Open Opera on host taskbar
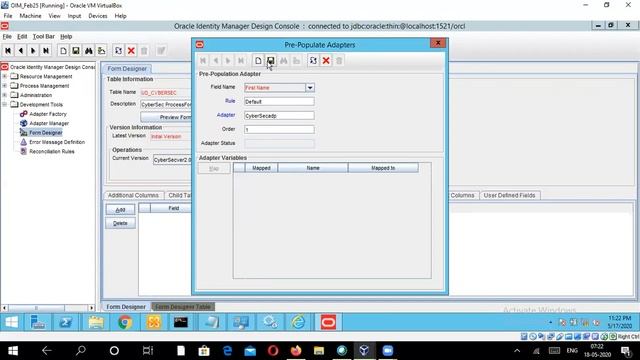Viewport: 640px width, 360px height. pos(273,351)
